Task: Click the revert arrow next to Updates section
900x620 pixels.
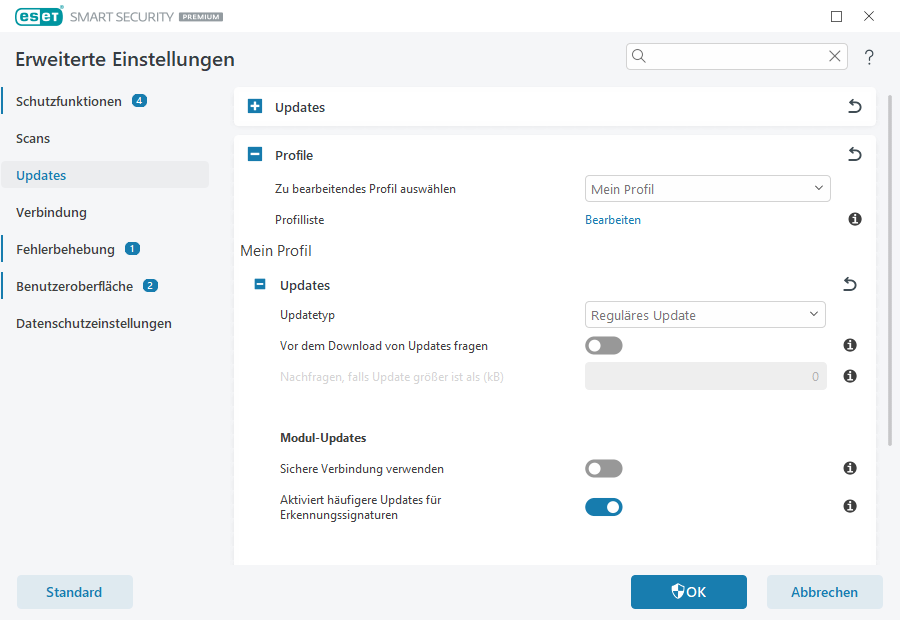Action: (853, 106)
